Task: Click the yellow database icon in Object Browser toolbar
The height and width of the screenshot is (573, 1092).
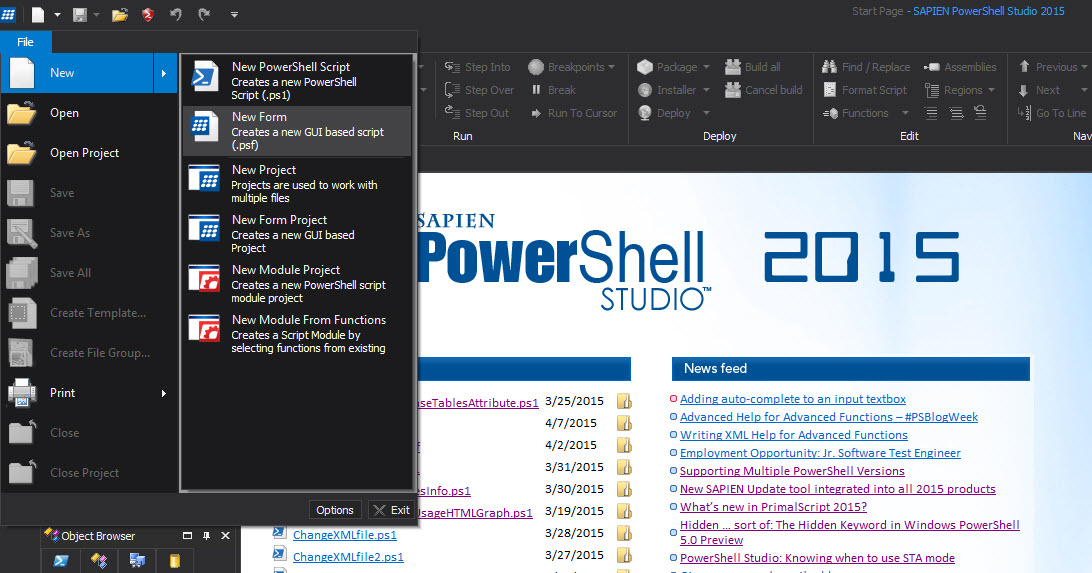Action: pyautogui.click(x=174, y=560)
